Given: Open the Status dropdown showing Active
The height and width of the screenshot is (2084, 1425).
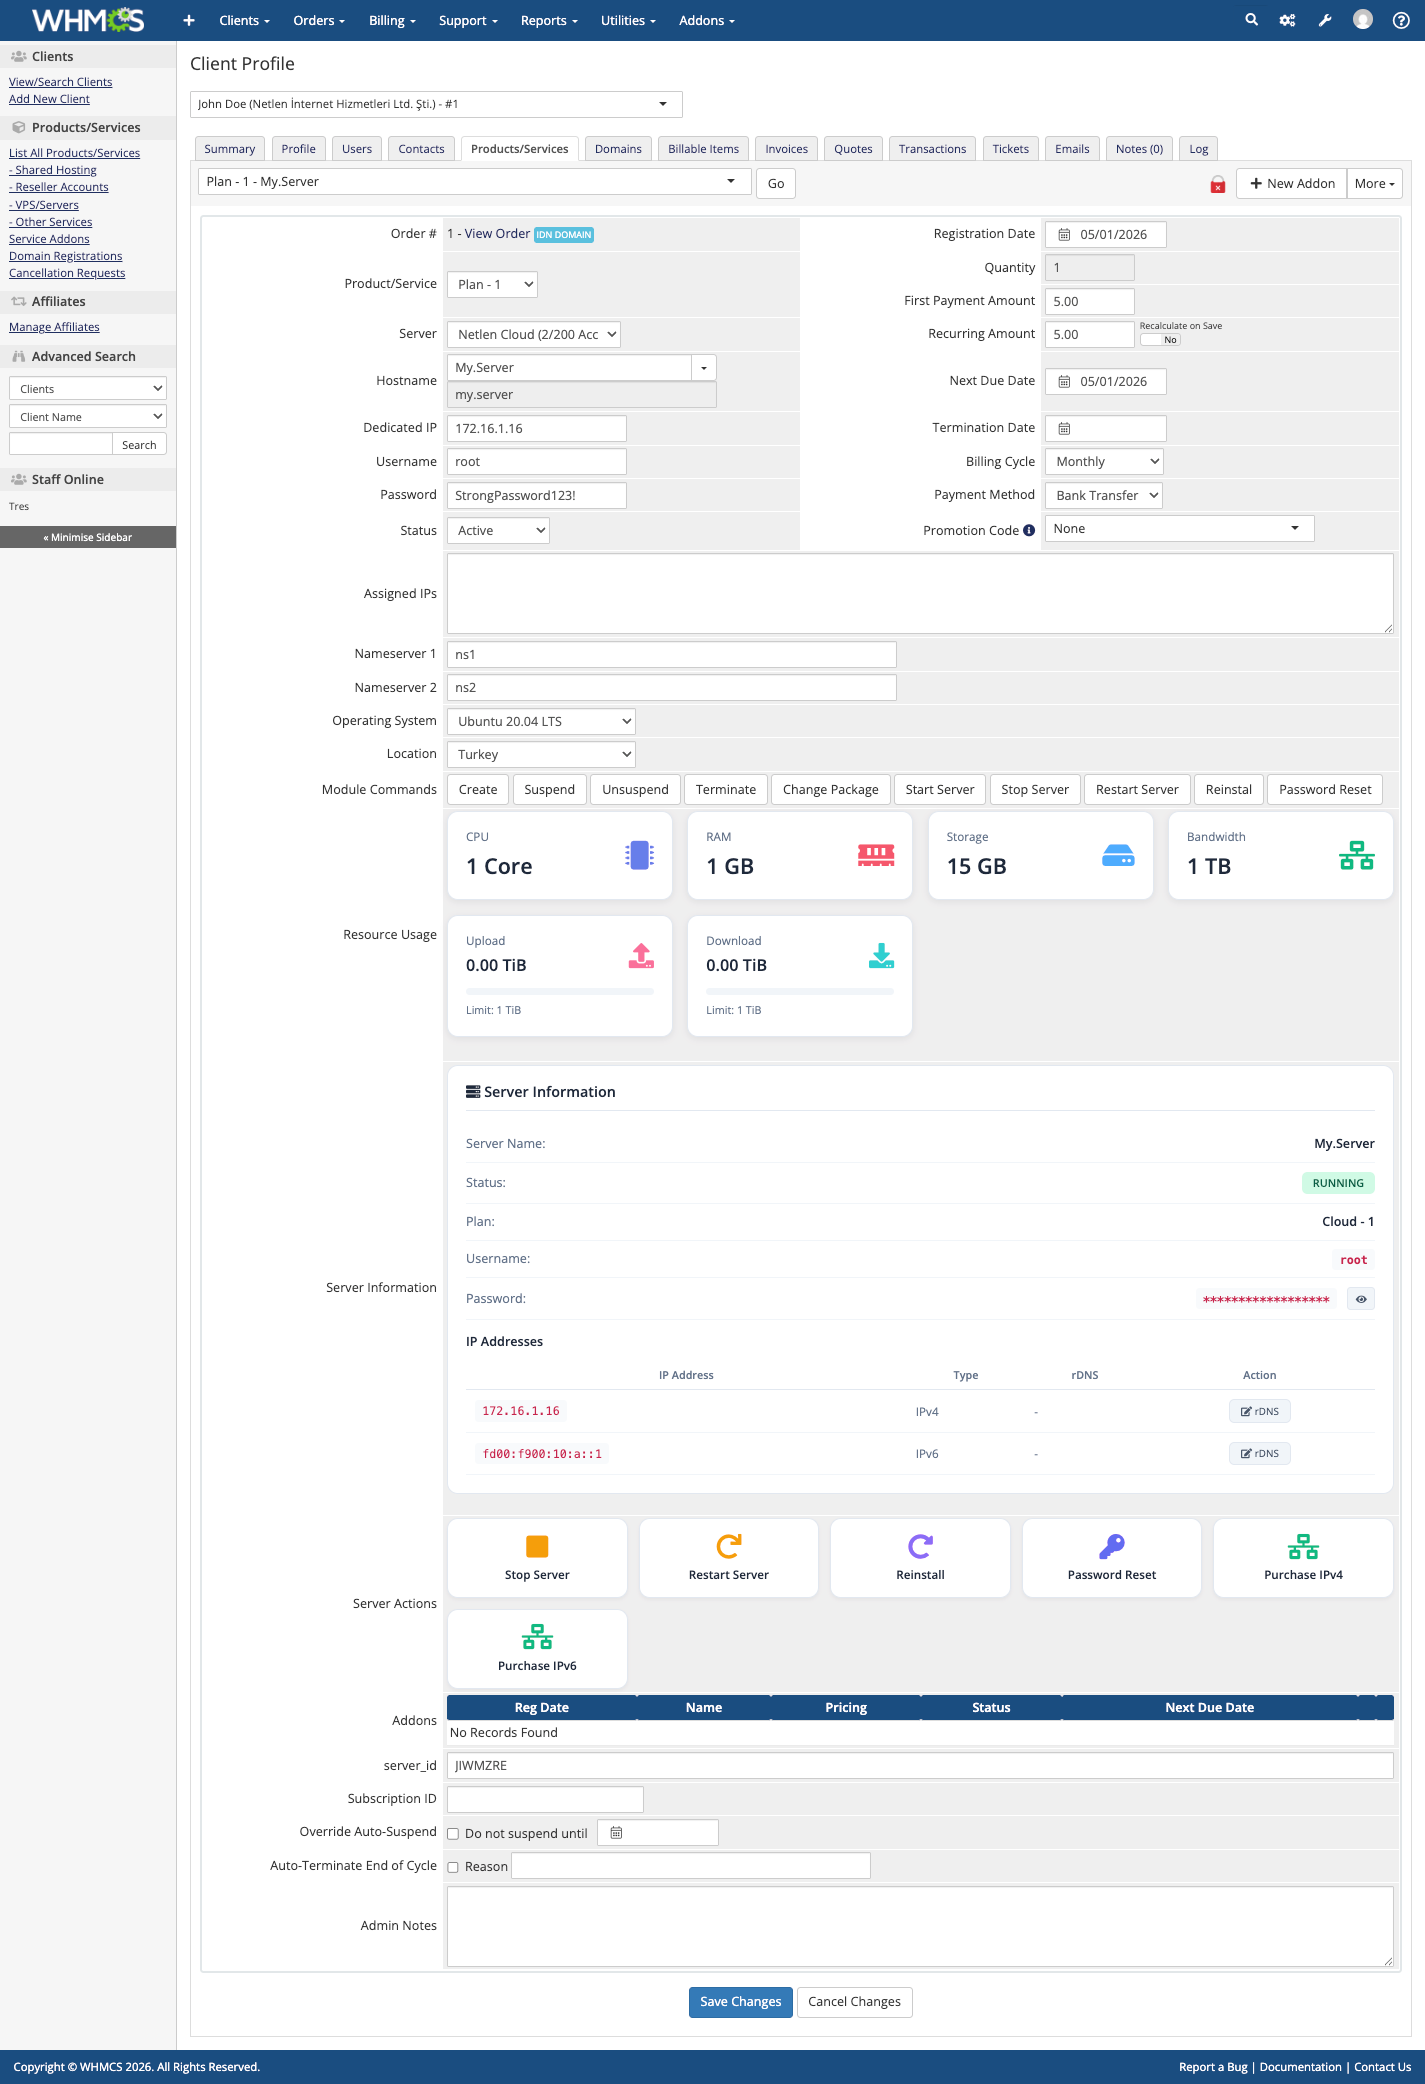Looking at the screenshot, I should 498,531.
